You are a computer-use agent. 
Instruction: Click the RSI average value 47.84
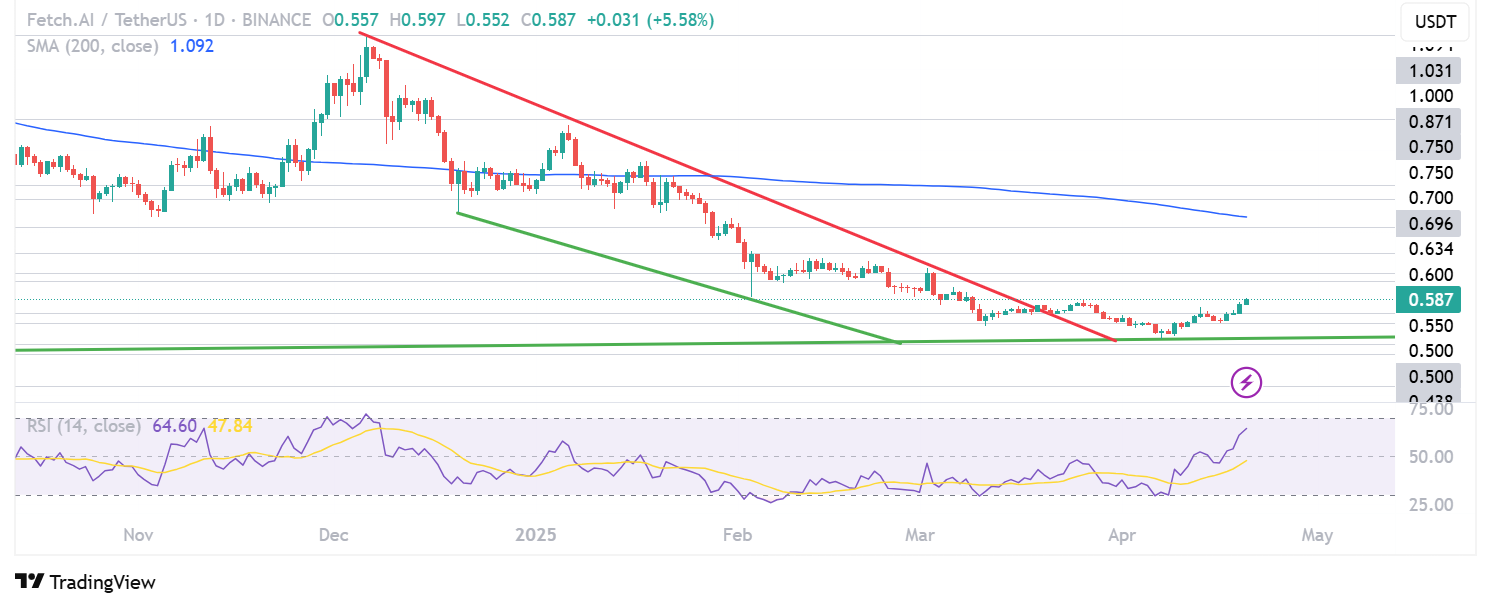point(229,426)
